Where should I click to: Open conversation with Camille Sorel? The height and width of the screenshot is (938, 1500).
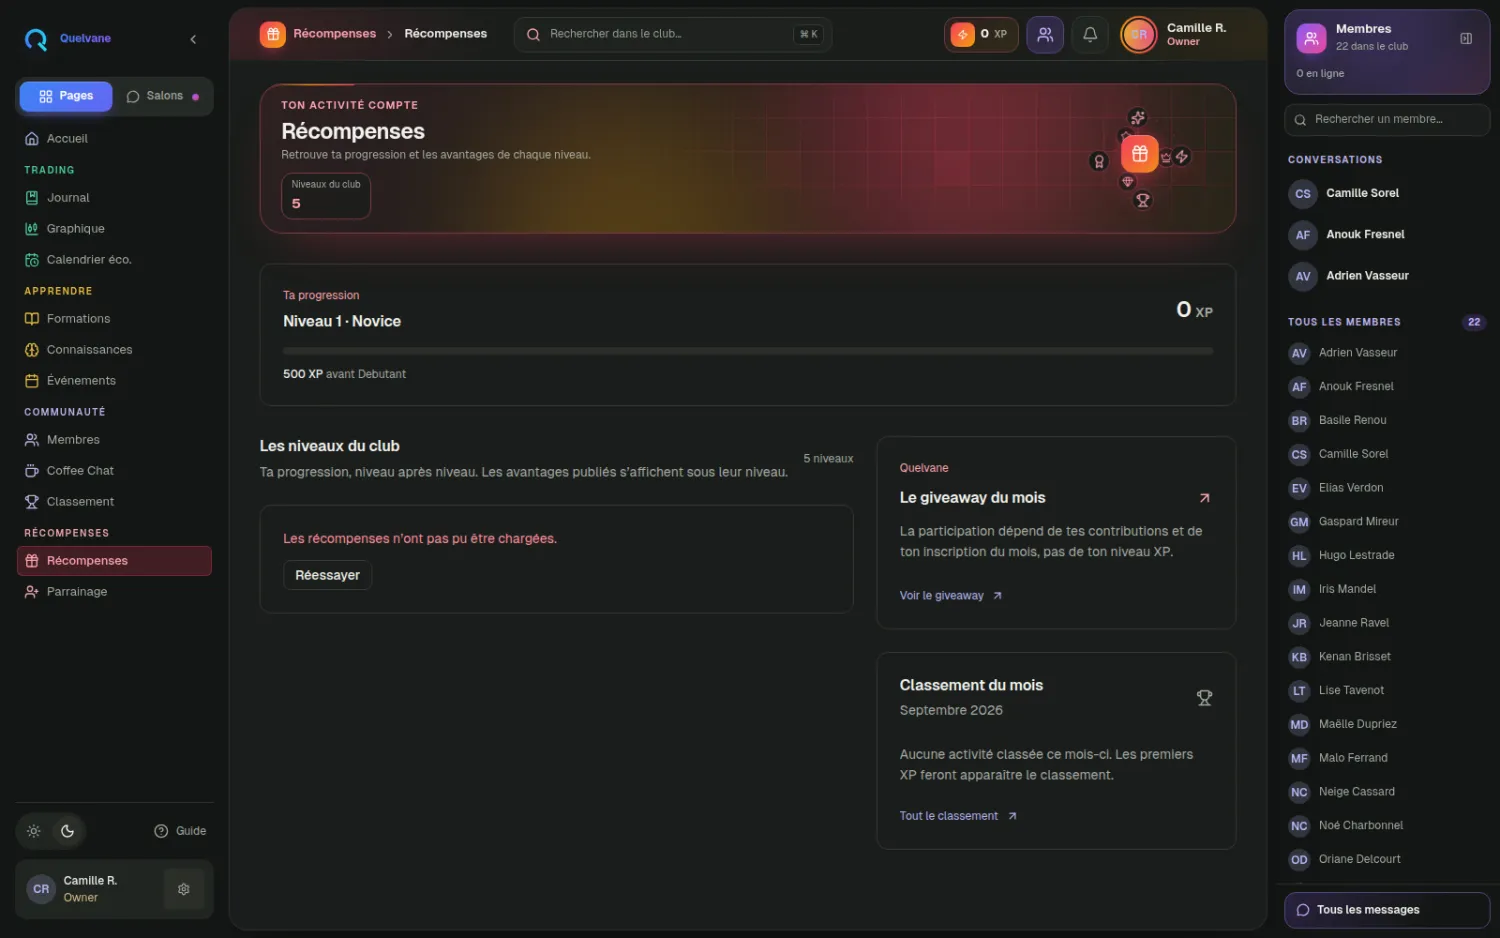pyautogui.click(x=1387, y=193)
